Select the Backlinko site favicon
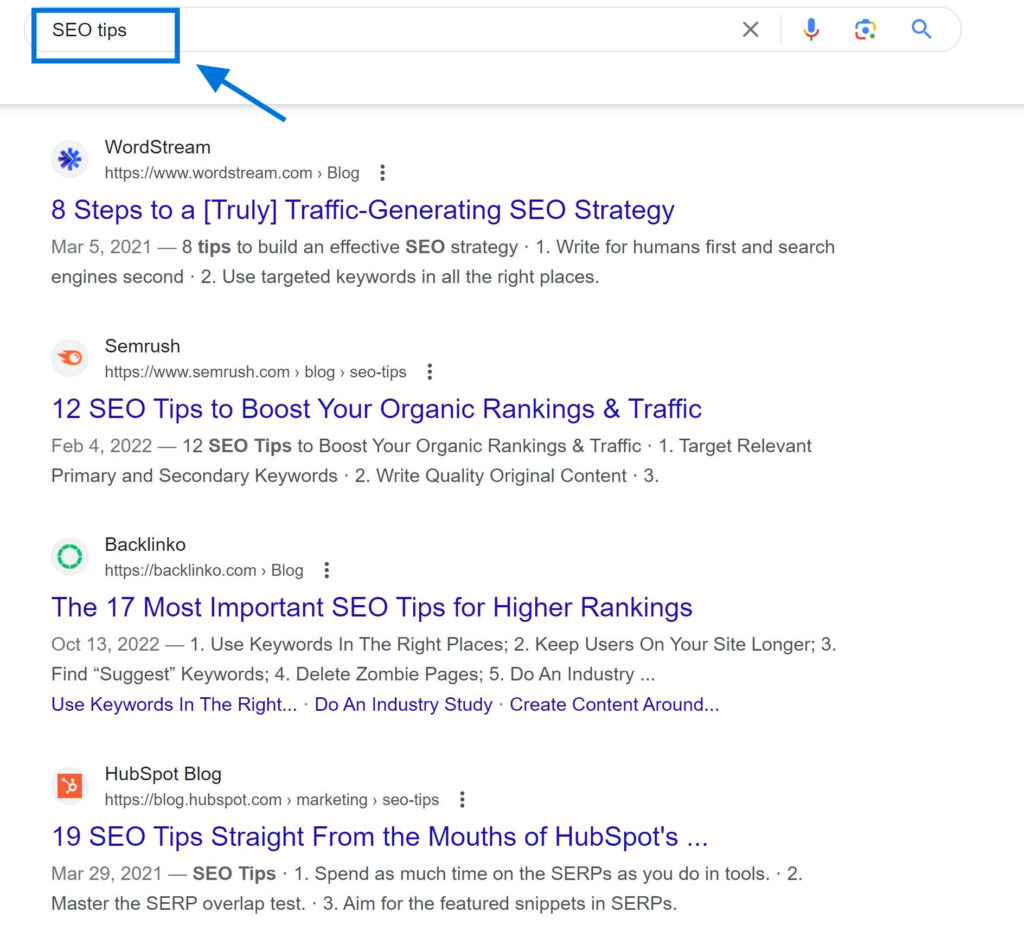The width and height of the screenshot is (1024, 951). [x=69, y=556]
